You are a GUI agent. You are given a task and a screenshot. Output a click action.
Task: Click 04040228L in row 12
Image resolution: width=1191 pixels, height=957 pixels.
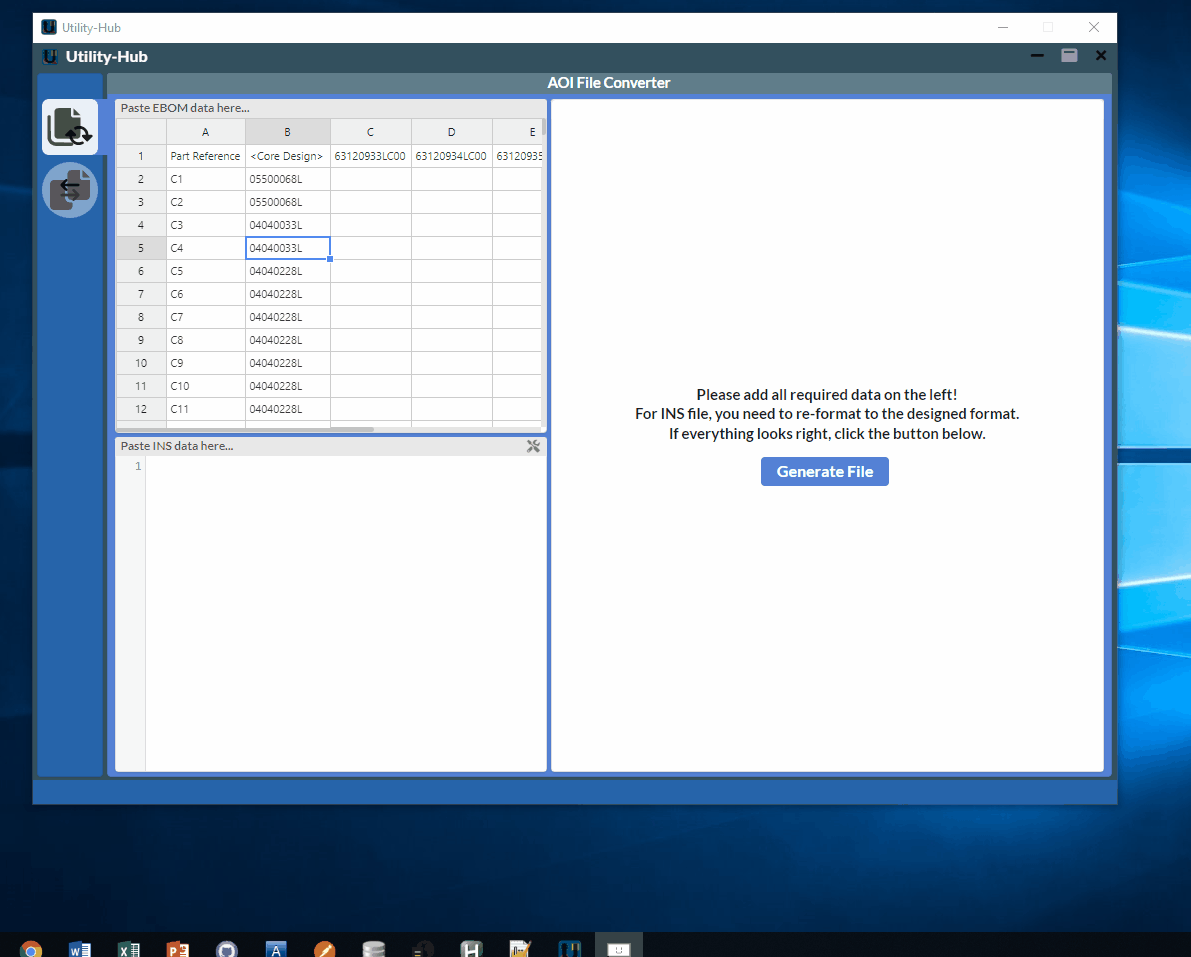[288, 409]
